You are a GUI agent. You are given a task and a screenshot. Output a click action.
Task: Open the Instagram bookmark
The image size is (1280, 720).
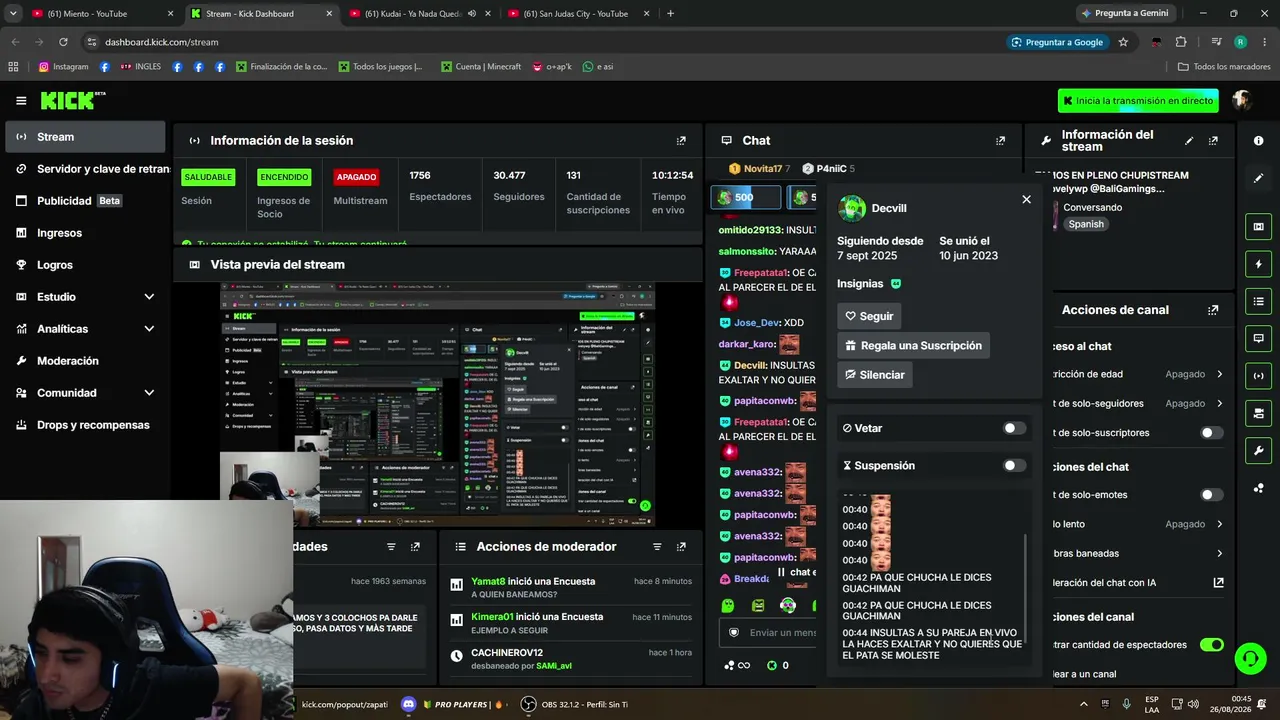[x=63, y=67]
